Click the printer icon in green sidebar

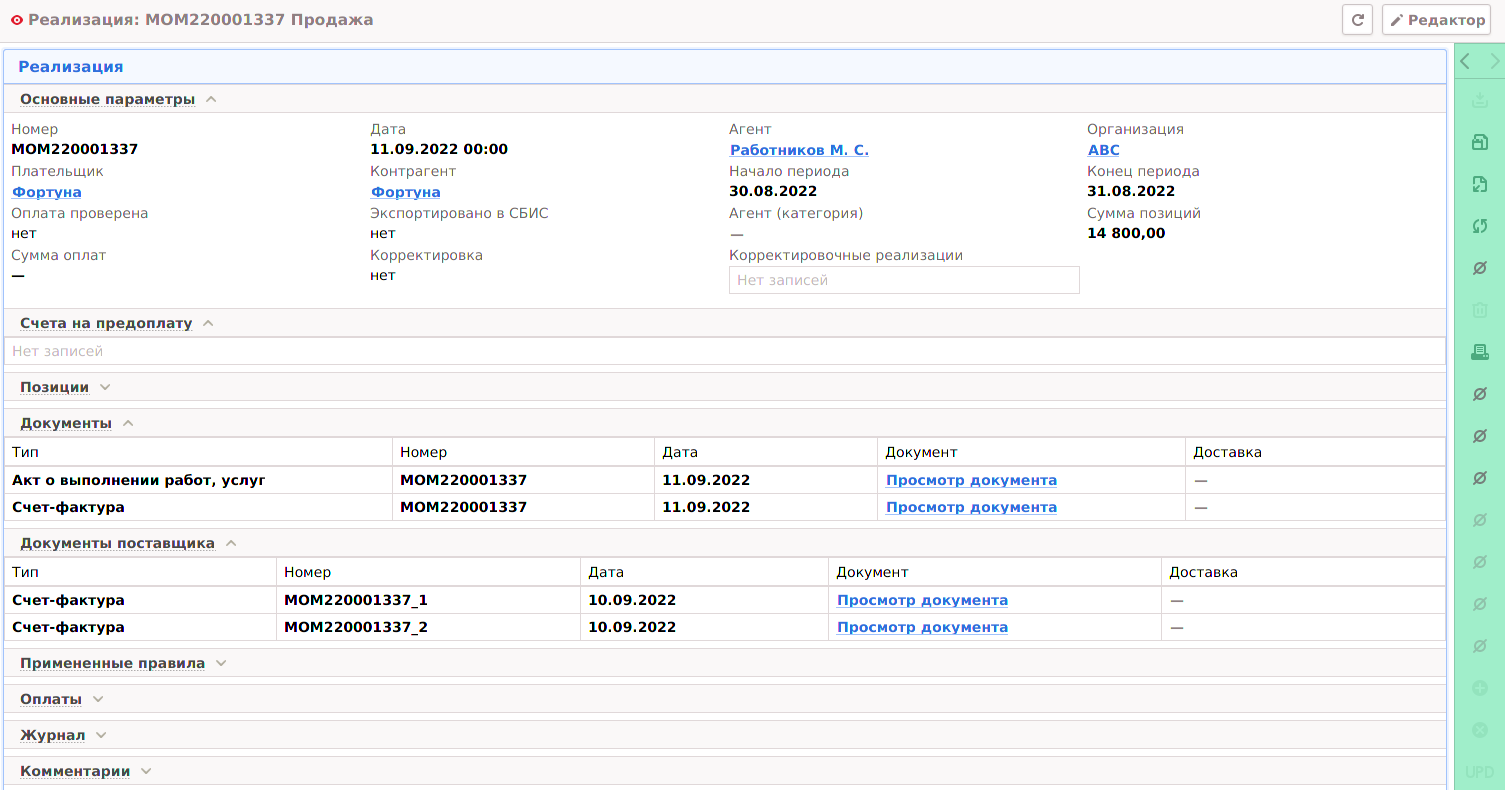(x=1480, y=352)
